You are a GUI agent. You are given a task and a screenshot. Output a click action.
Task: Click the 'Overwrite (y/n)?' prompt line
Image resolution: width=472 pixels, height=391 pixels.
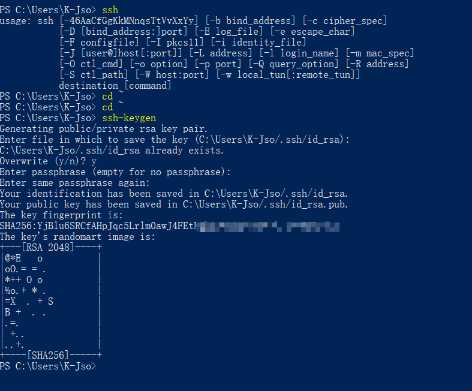point(48,161)
